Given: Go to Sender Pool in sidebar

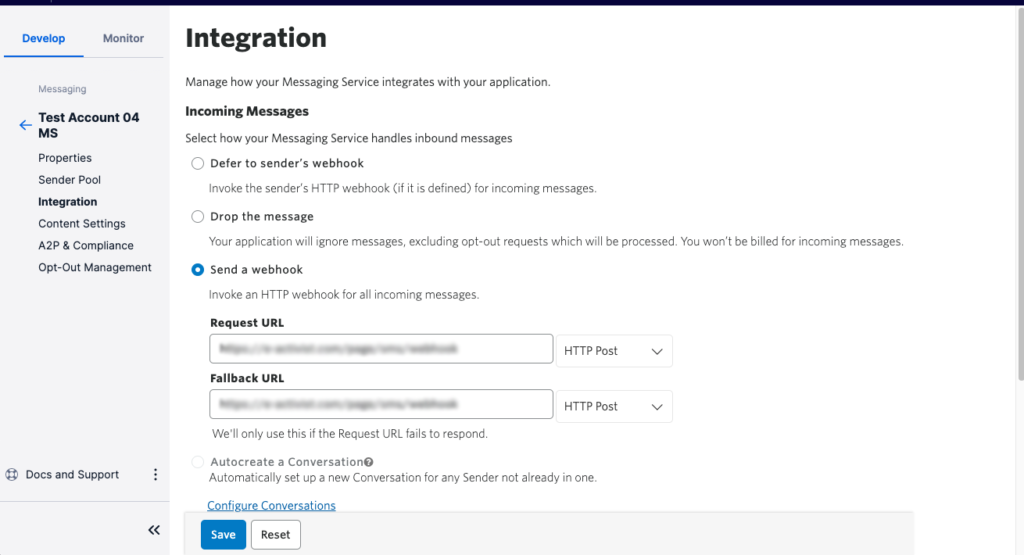Looking at the screenshot, I should (69, 180).
